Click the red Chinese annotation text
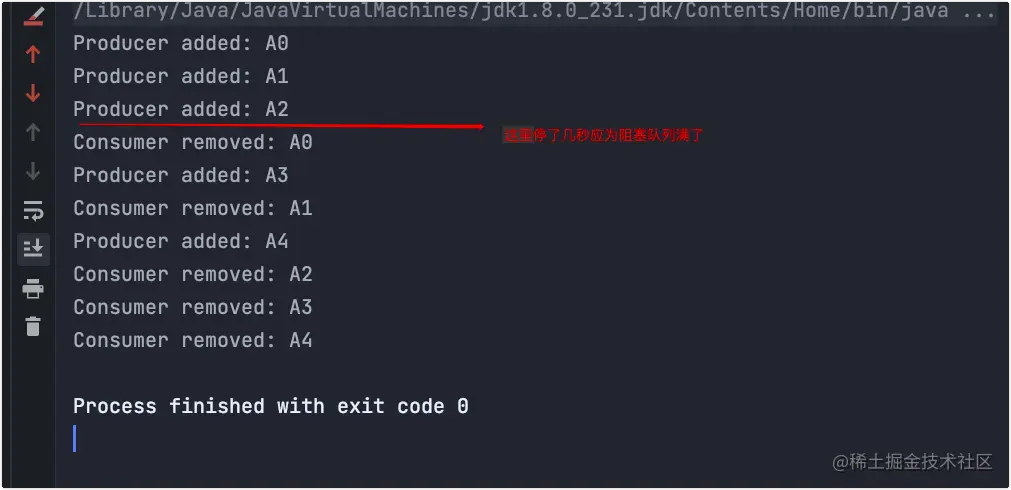Image resolution: width=1011 pixels, height=490 pixels. coord(603,135)
